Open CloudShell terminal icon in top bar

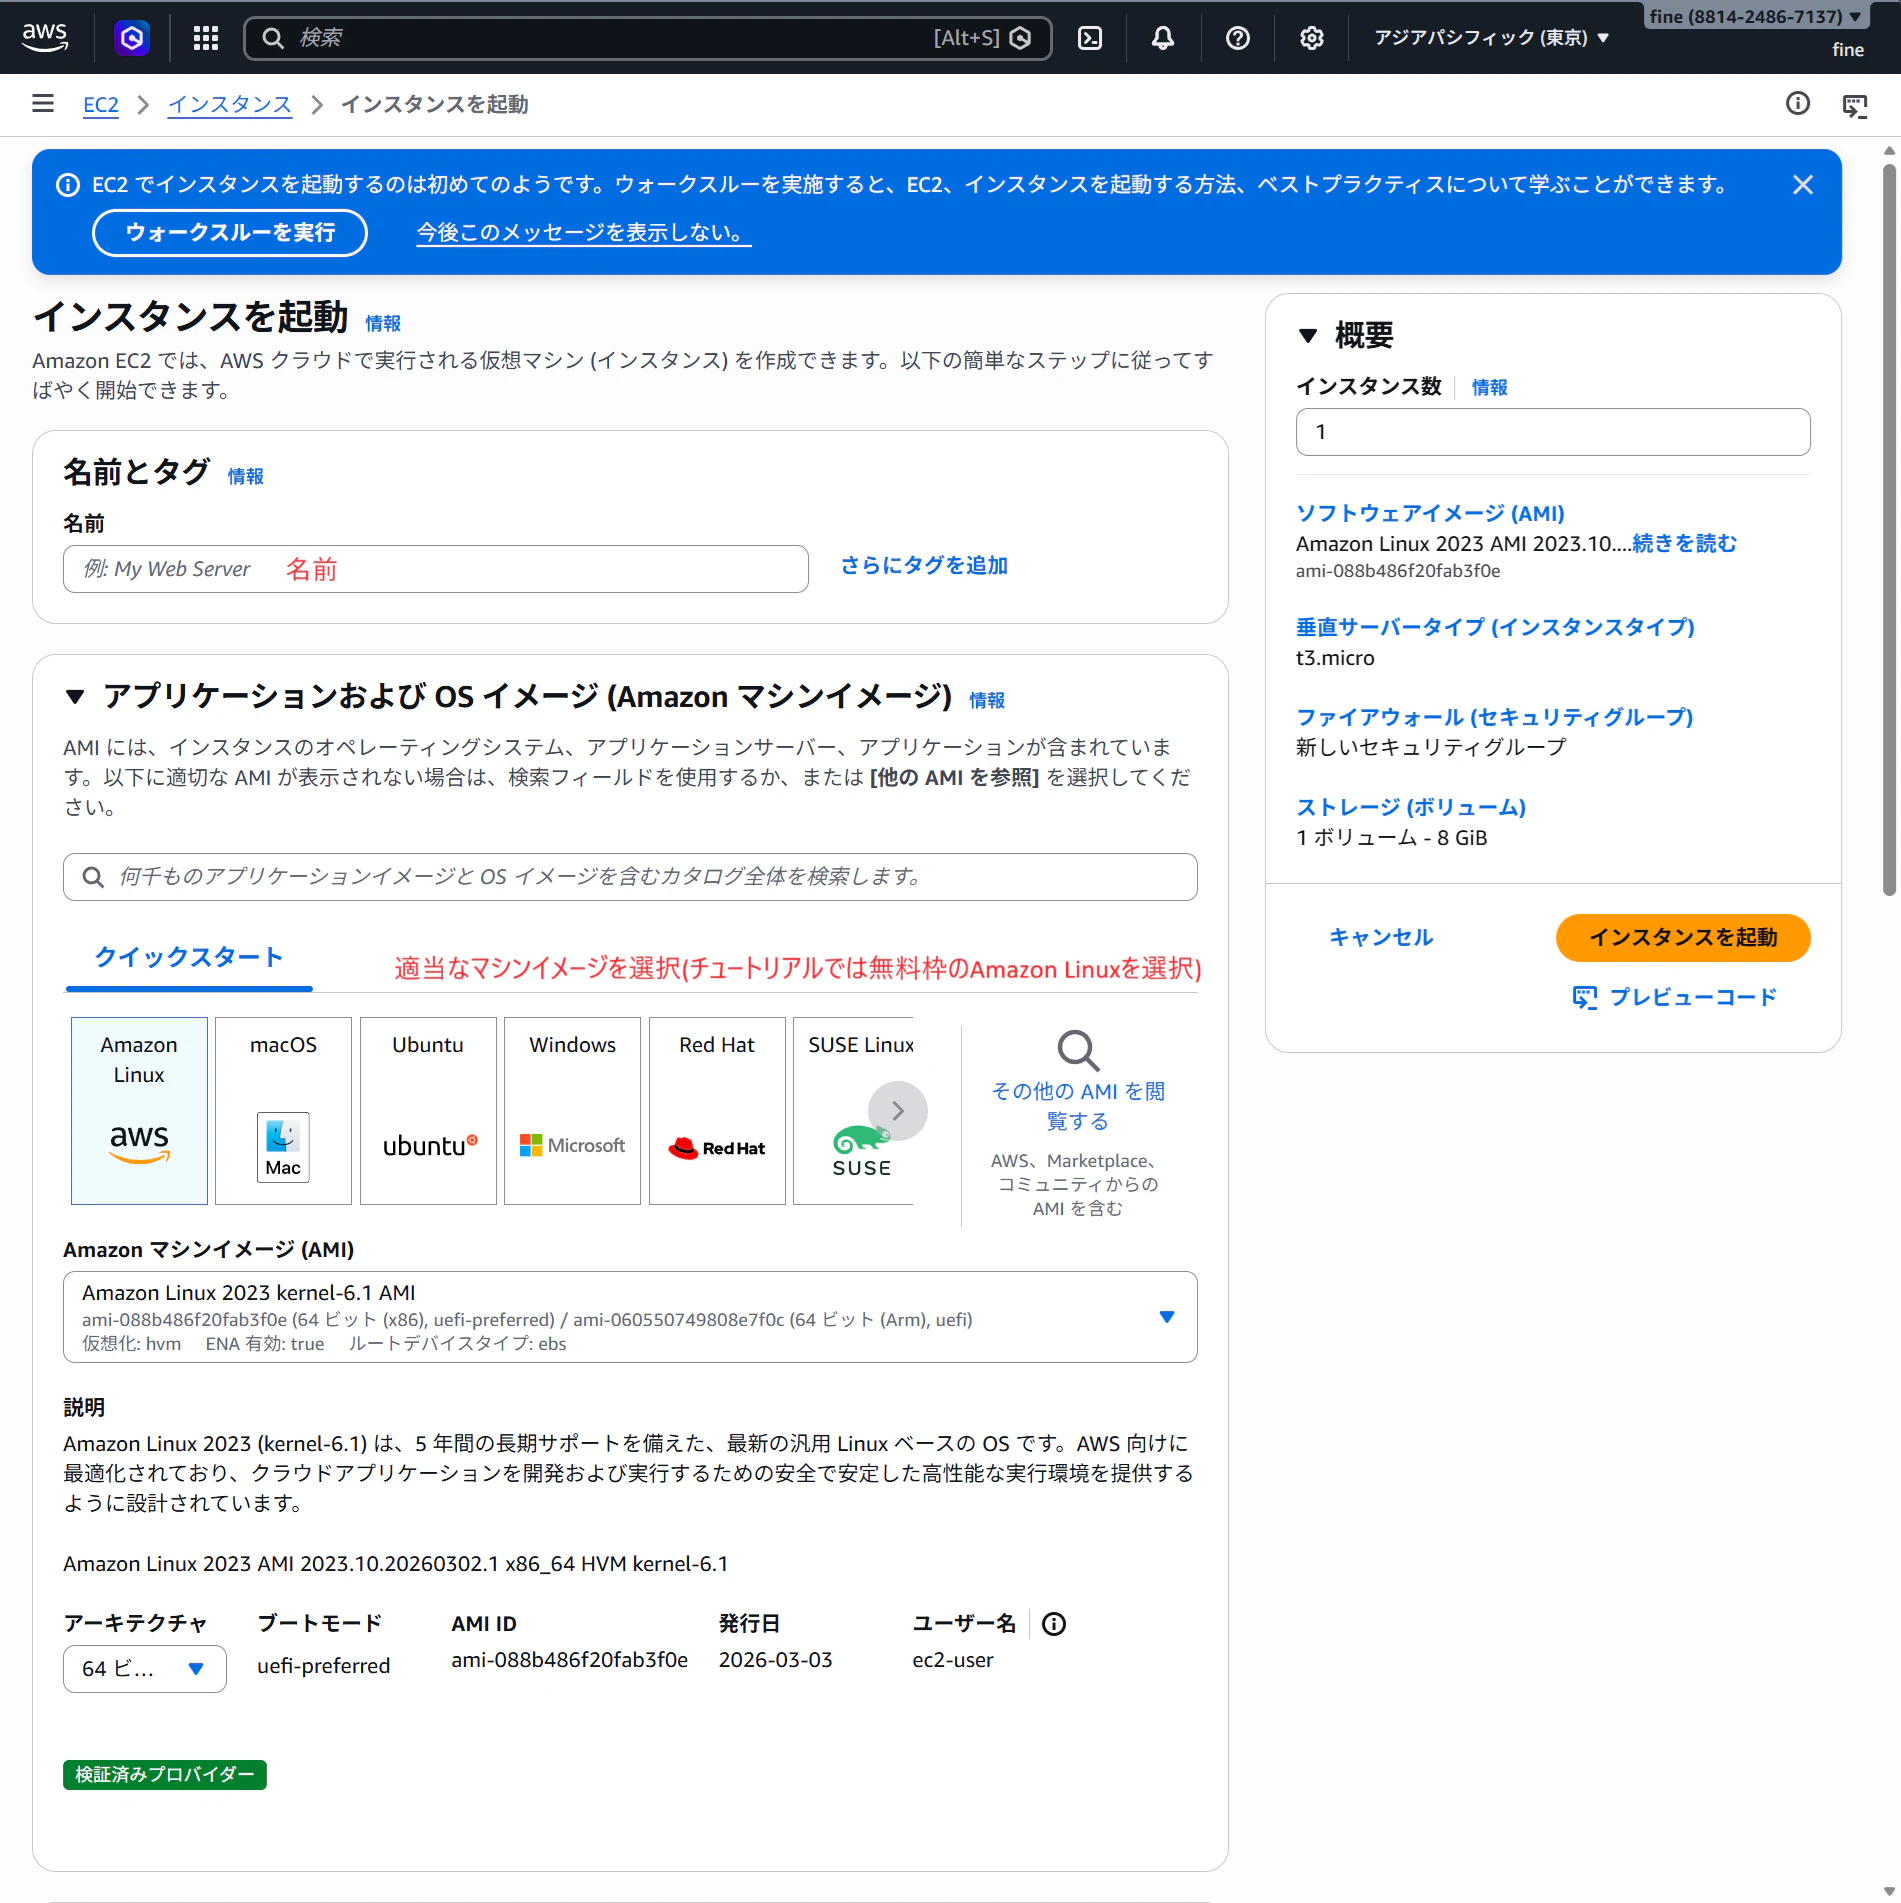click(1090, 38)
